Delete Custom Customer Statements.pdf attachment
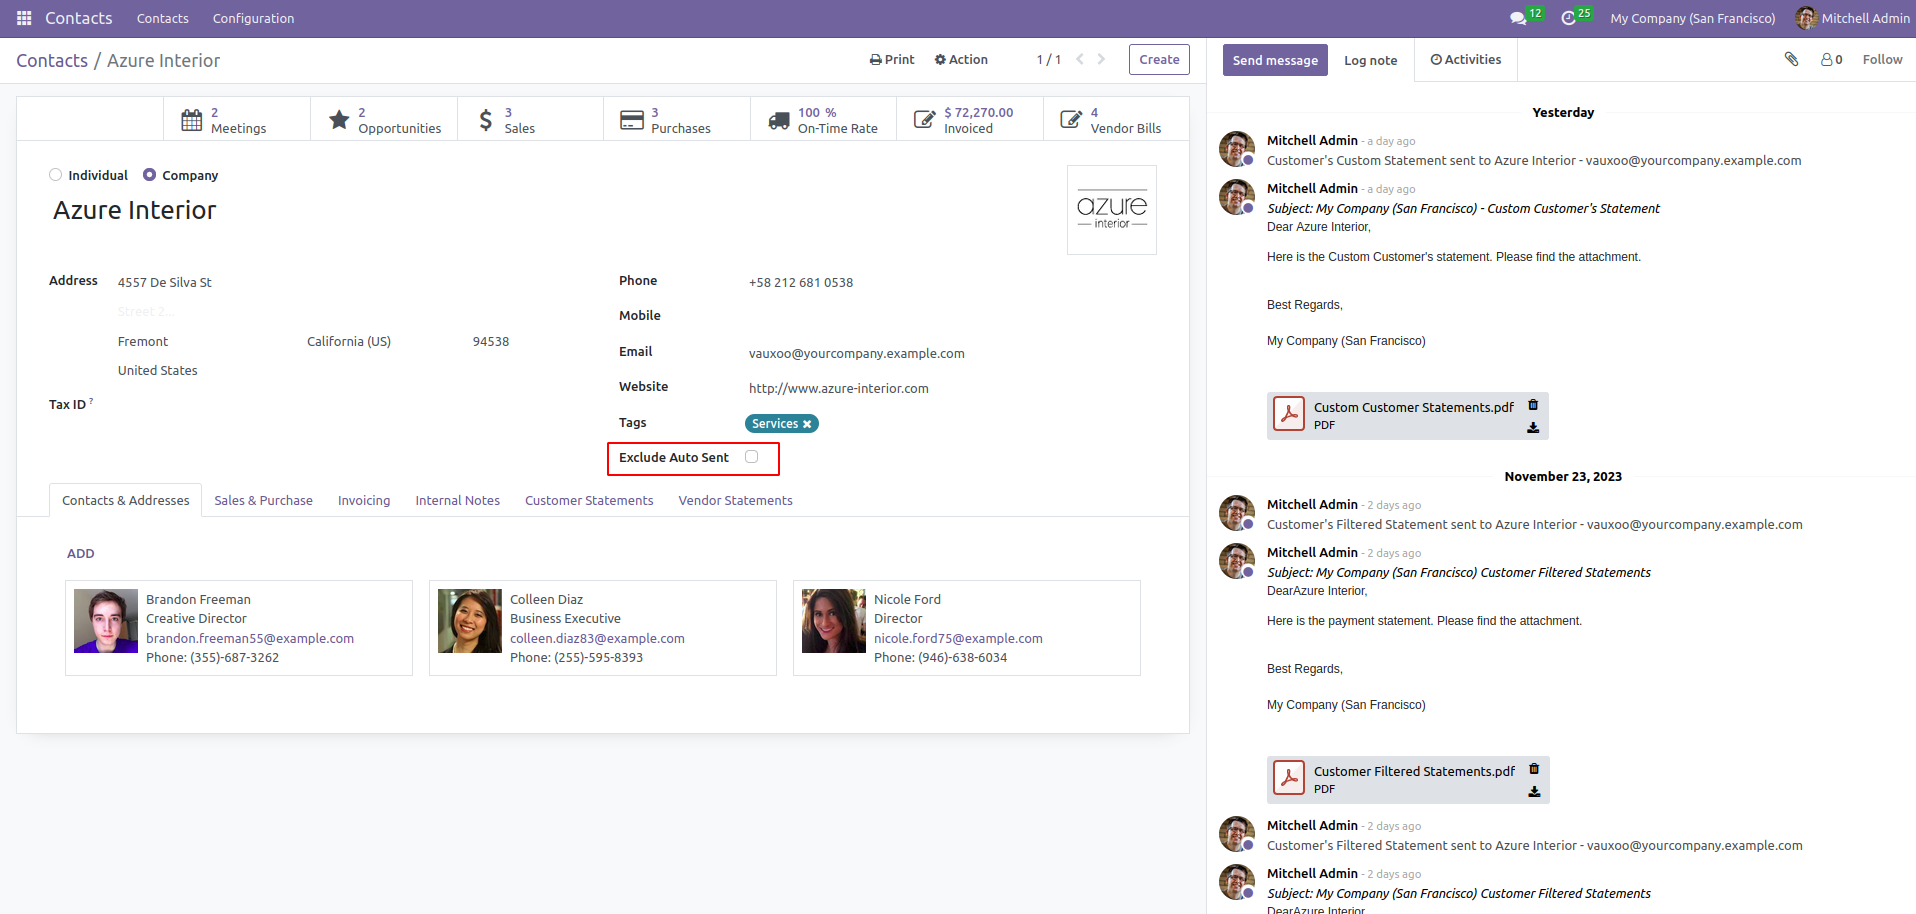This screenshot has width=1916, height=914. click(x=1533, y=405)
